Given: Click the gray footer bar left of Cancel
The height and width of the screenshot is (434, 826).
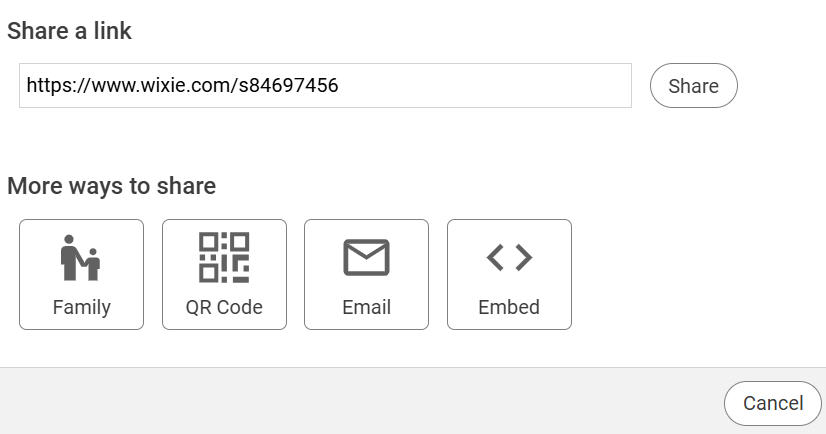Looking at the screenshot, I should pos(350,401).
